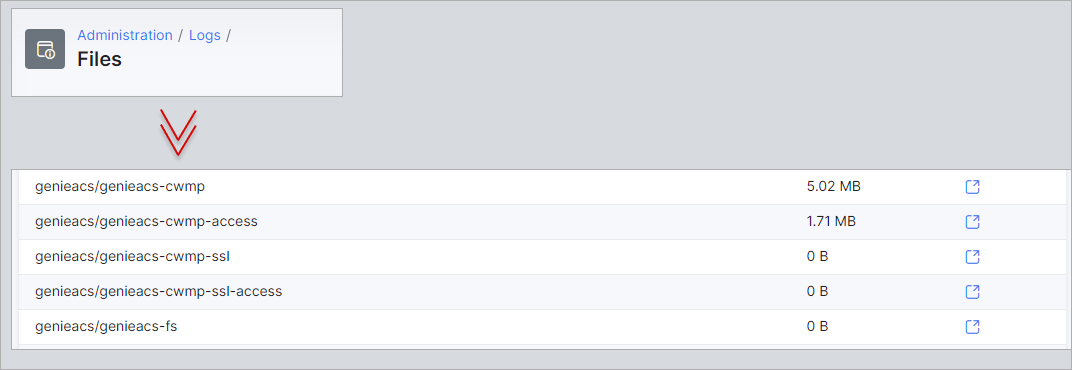Click 0 B size of genieacs-cwmp-ssl-access
This screenshot has height=370, width=1072.
pyautogui.click(x=818, y=291)
